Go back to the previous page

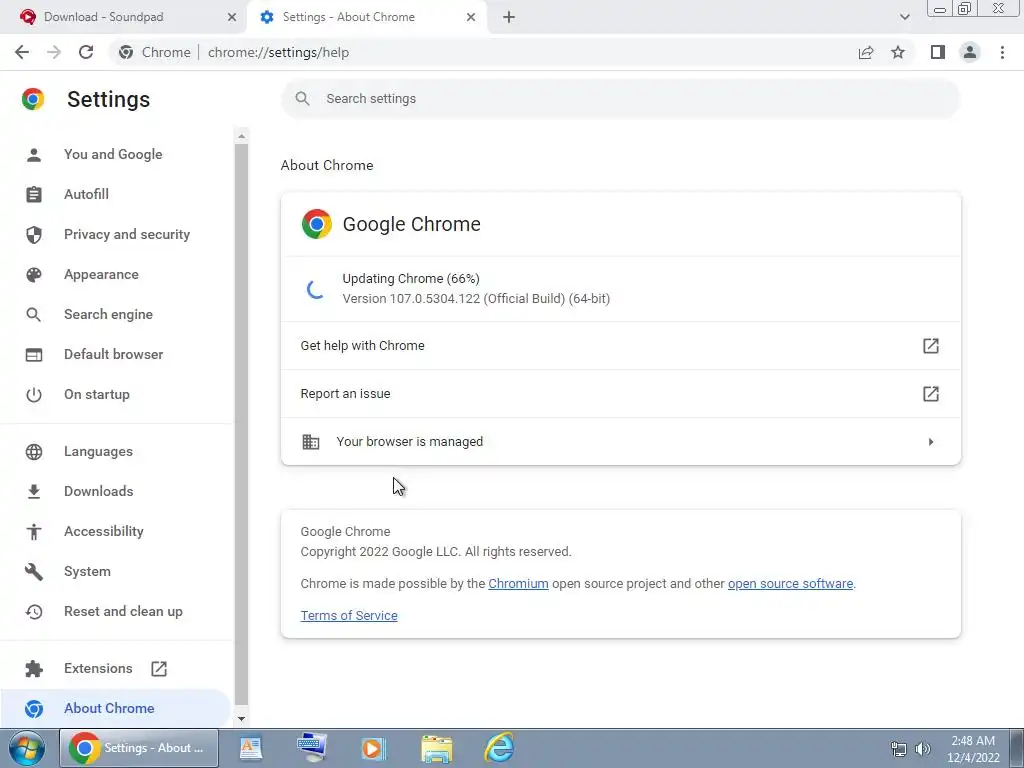point(22,52)
